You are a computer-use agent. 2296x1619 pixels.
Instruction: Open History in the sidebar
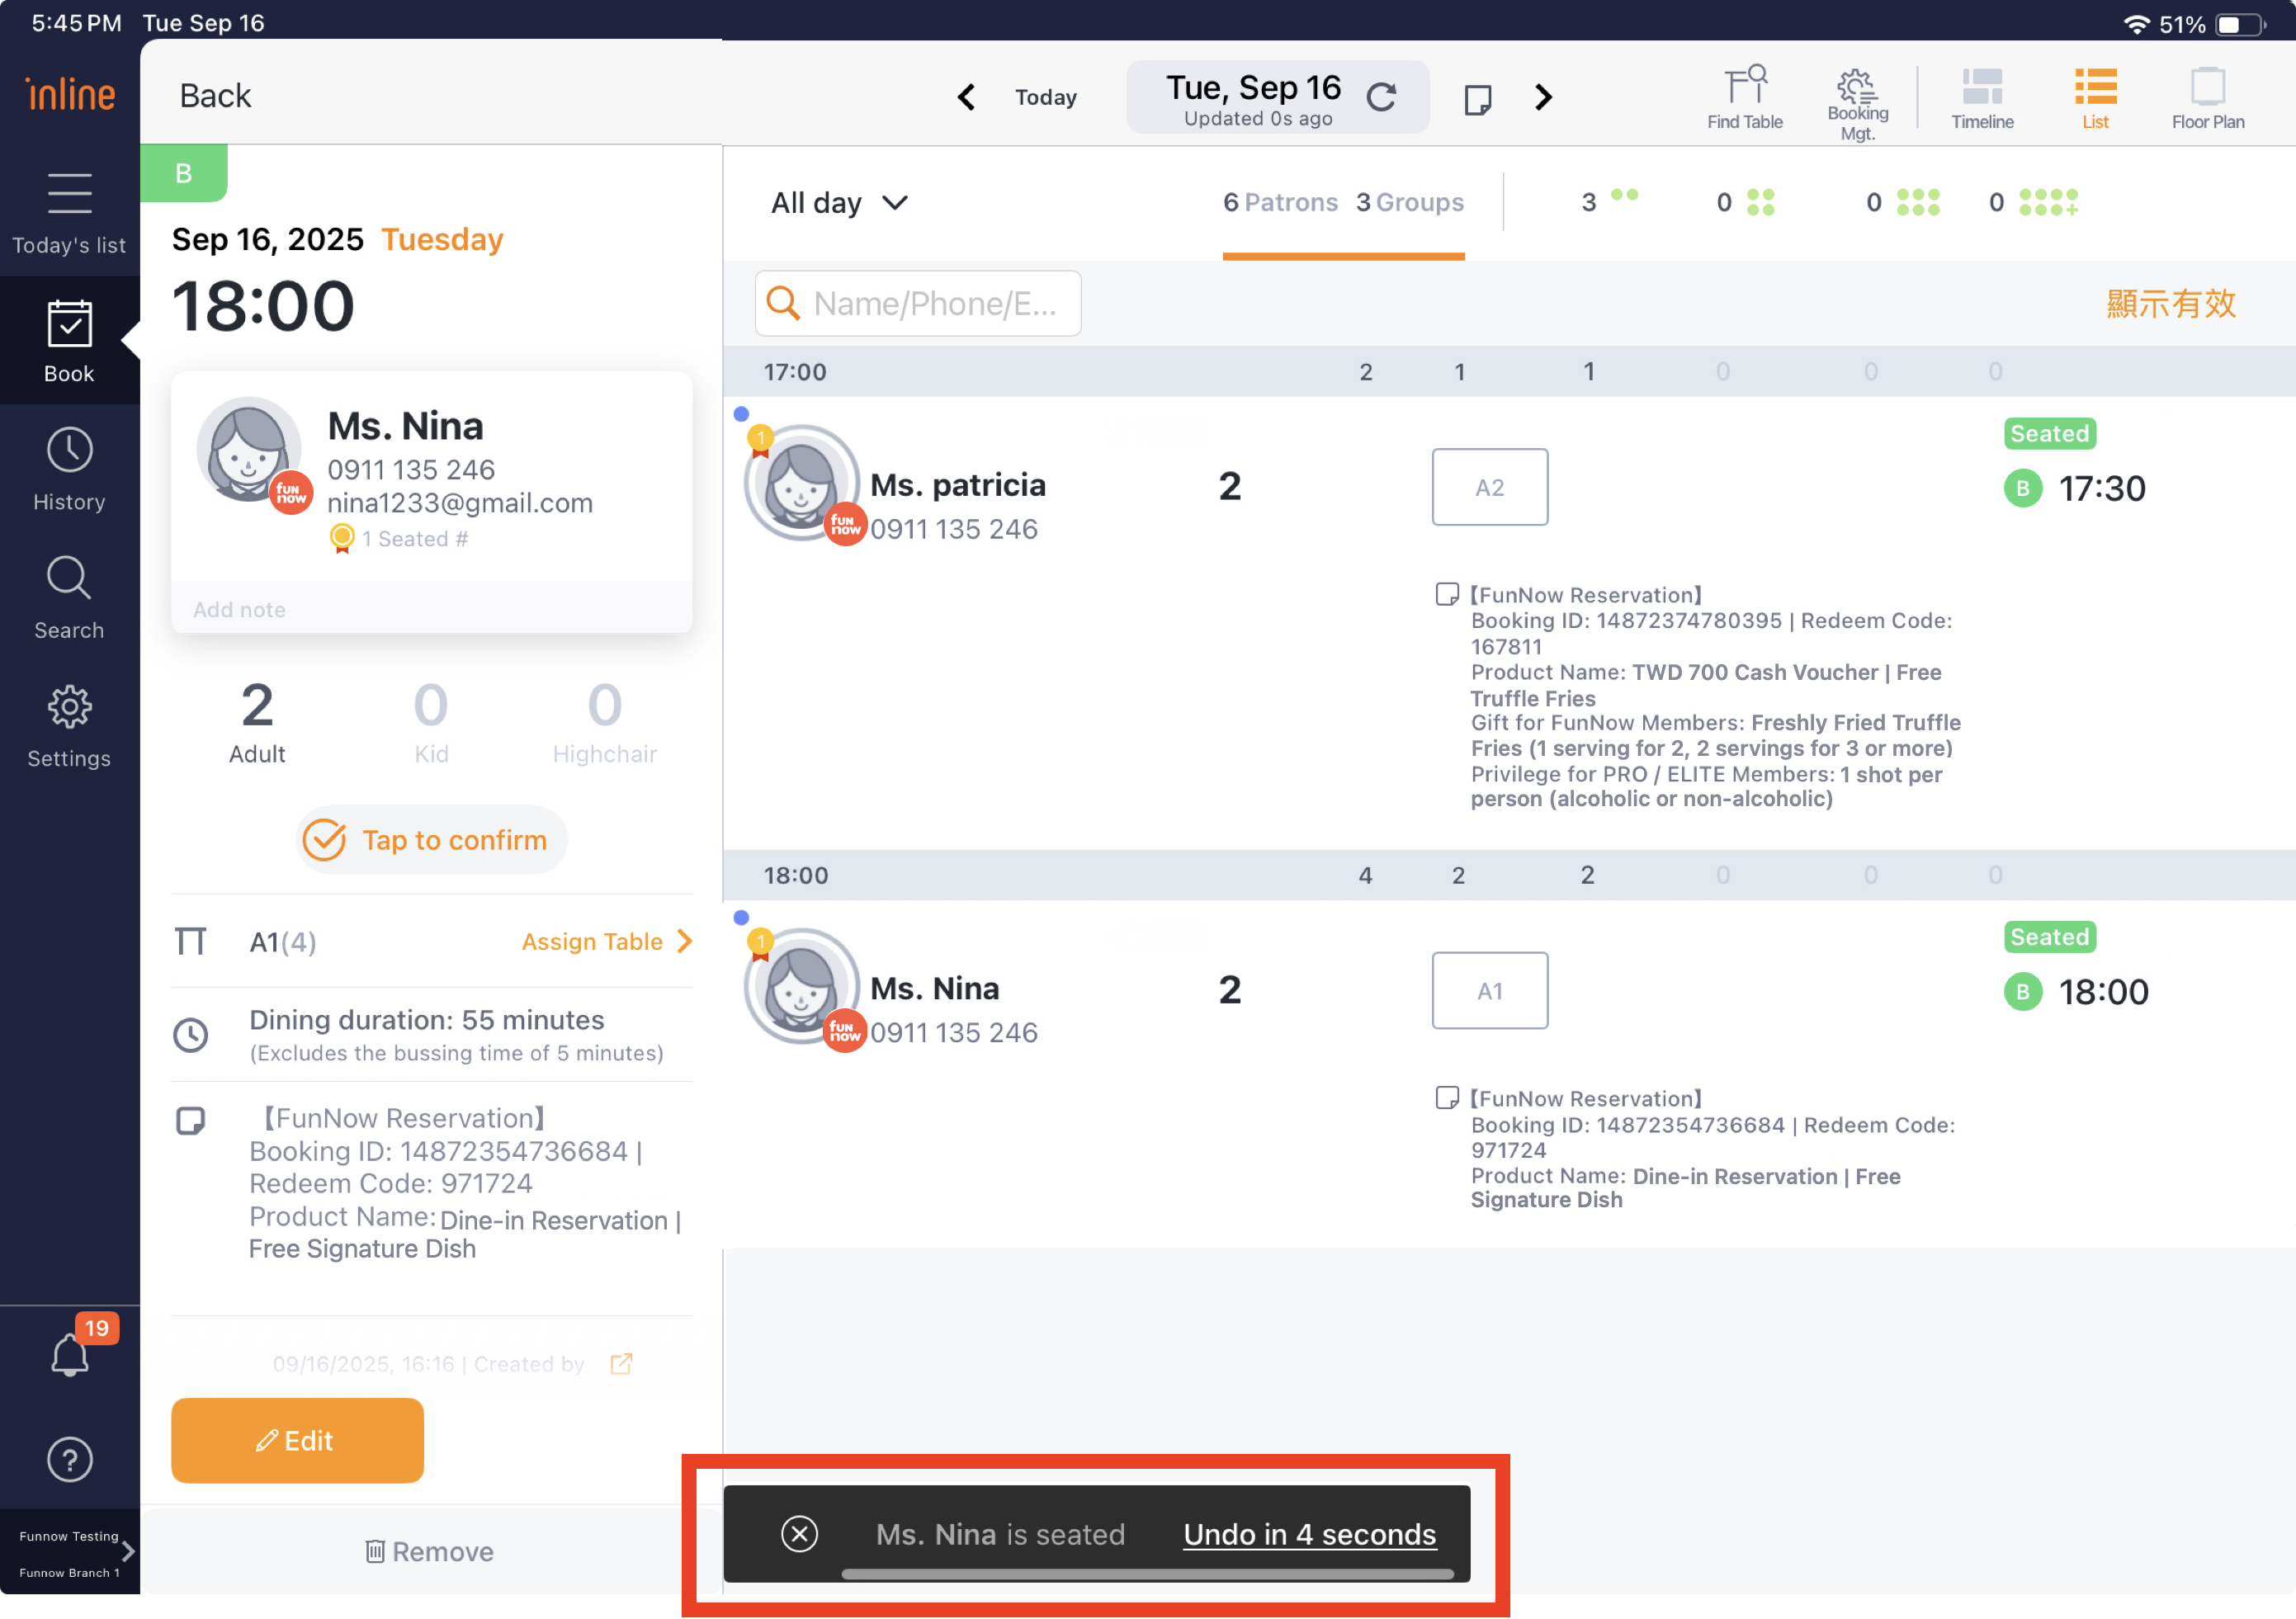(x=69, y=470)
